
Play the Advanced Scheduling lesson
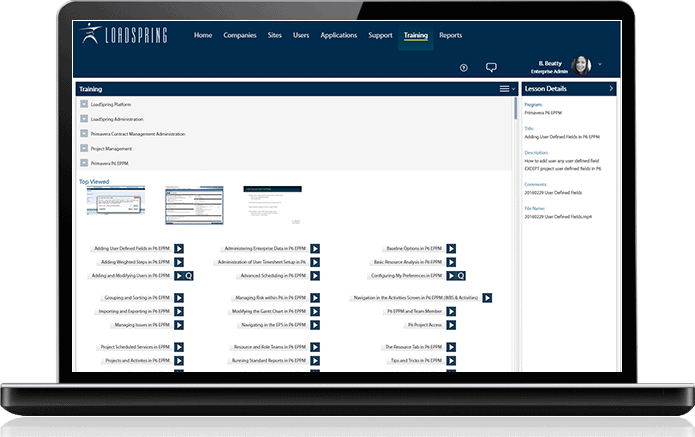(x=315, y=276)
